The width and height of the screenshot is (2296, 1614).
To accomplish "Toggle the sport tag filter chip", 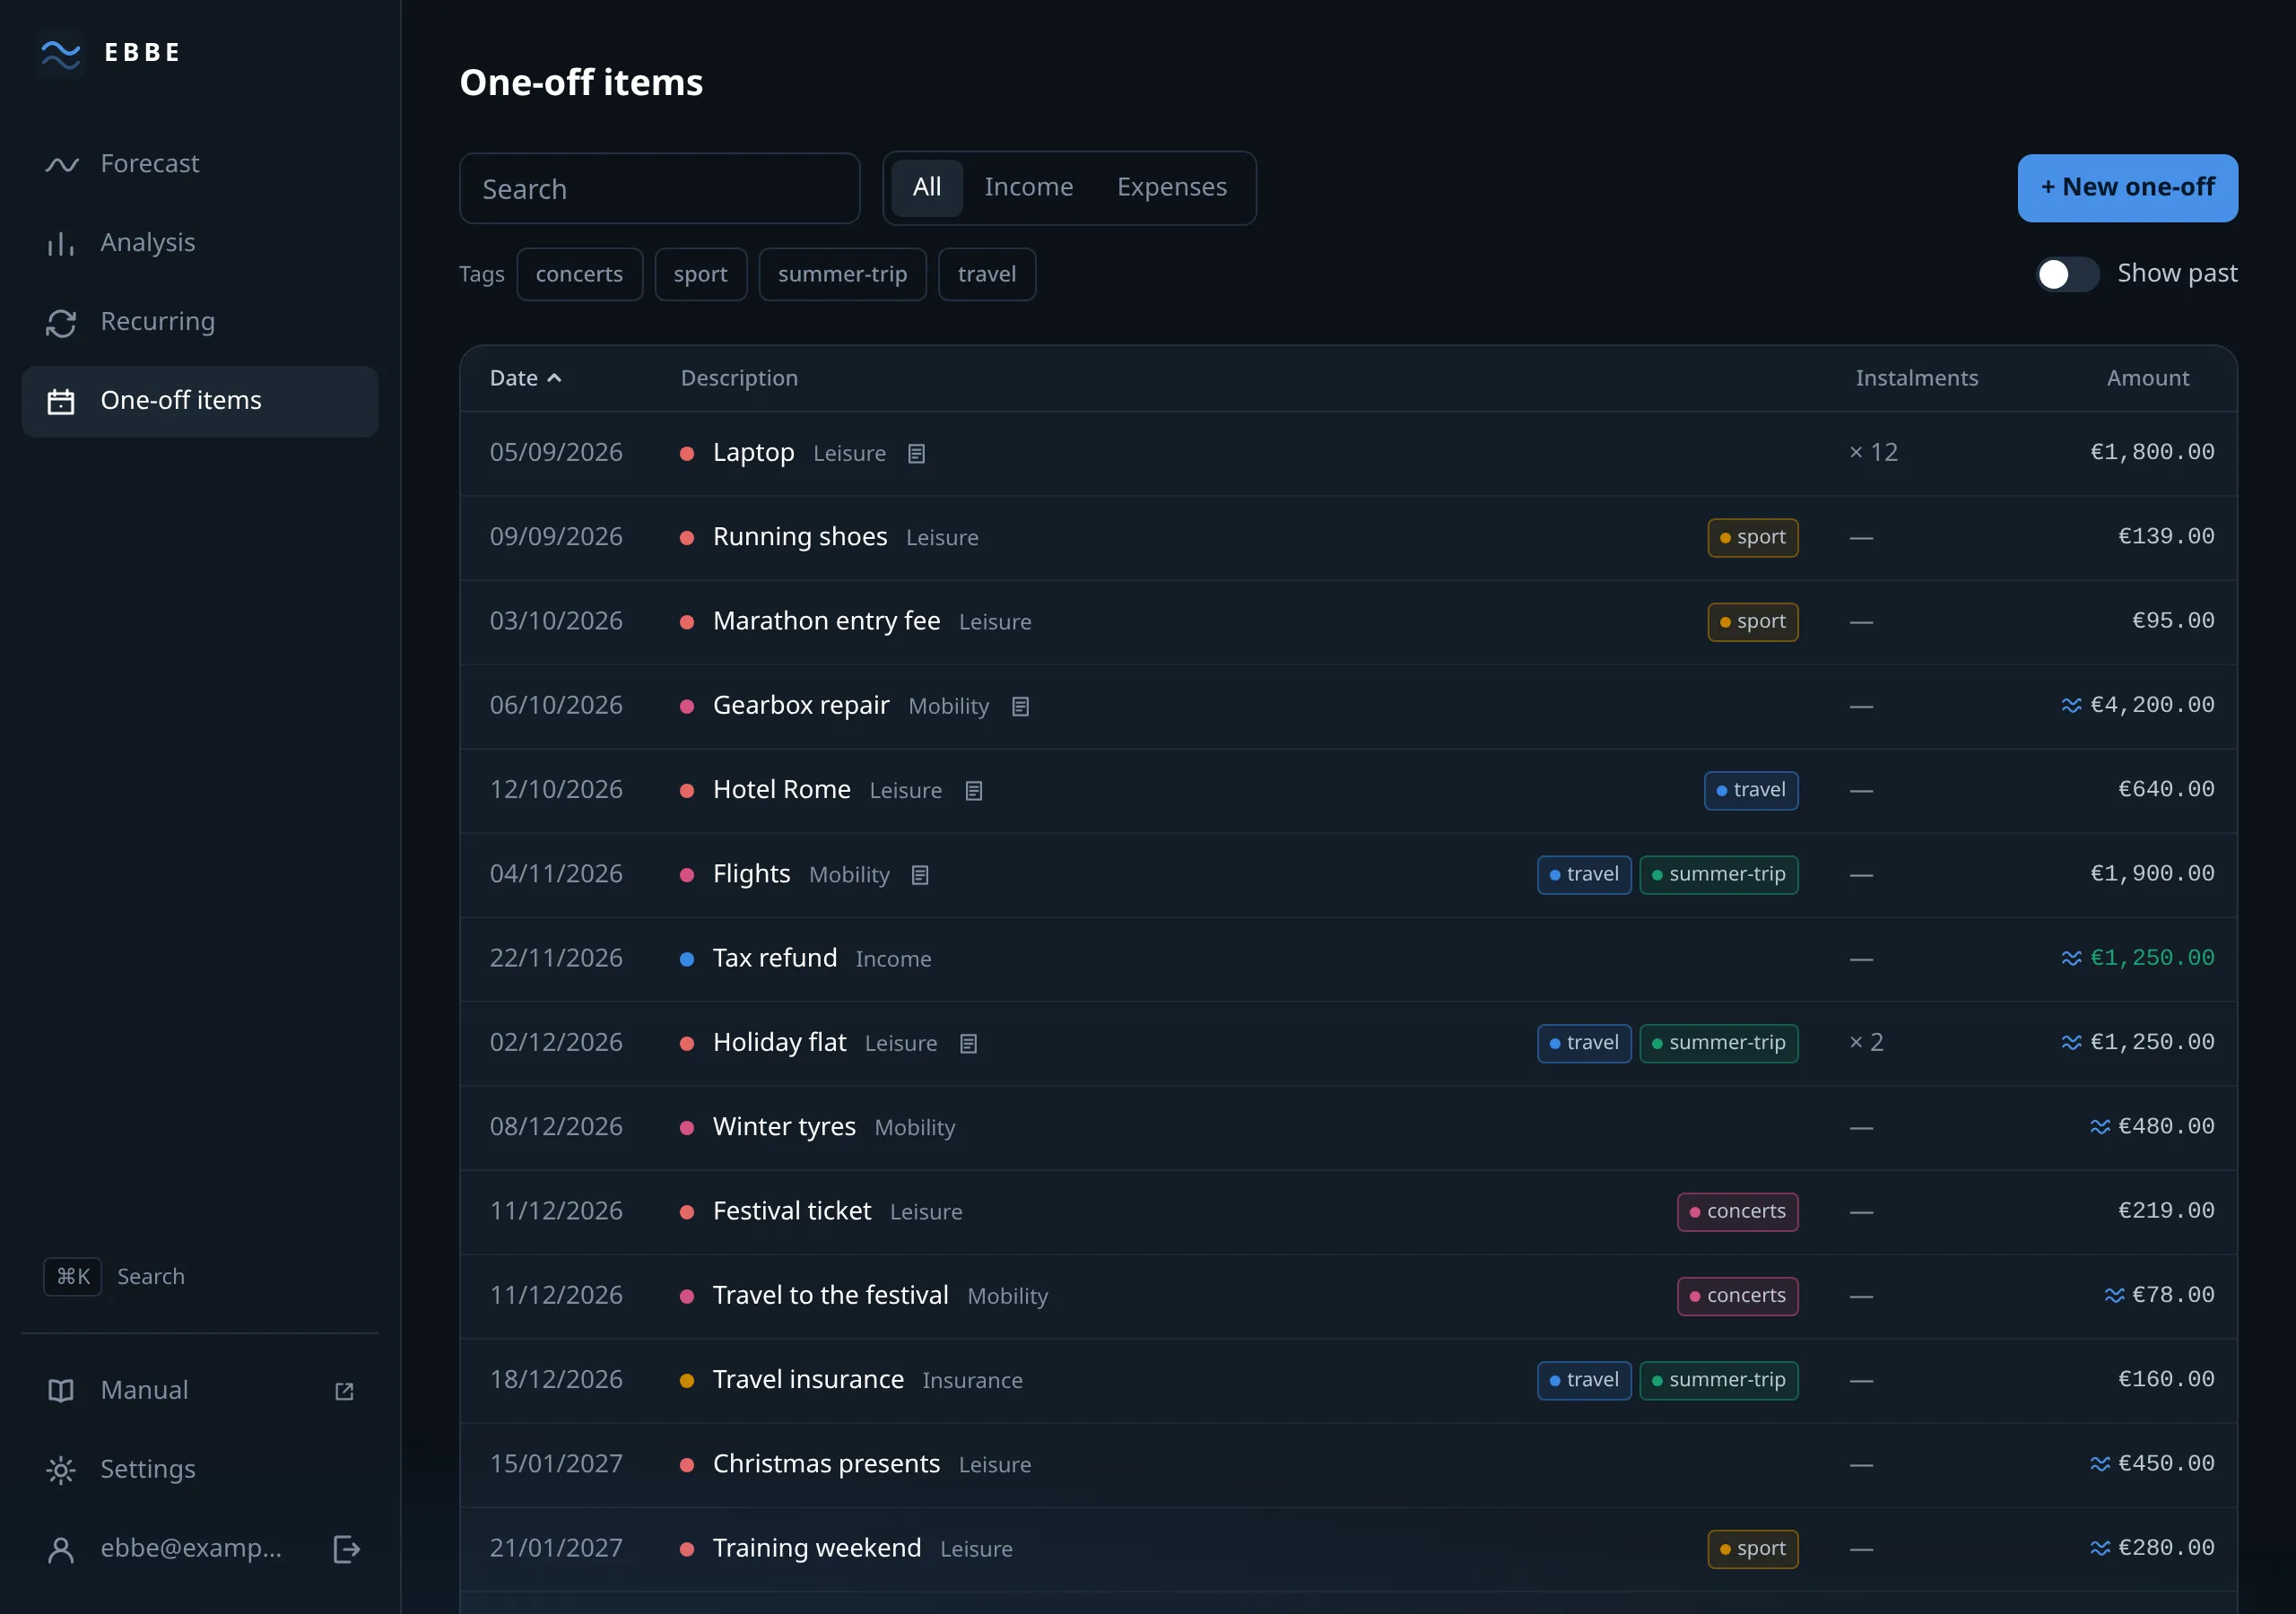I will pyautogui.click(x=700, y=274).
